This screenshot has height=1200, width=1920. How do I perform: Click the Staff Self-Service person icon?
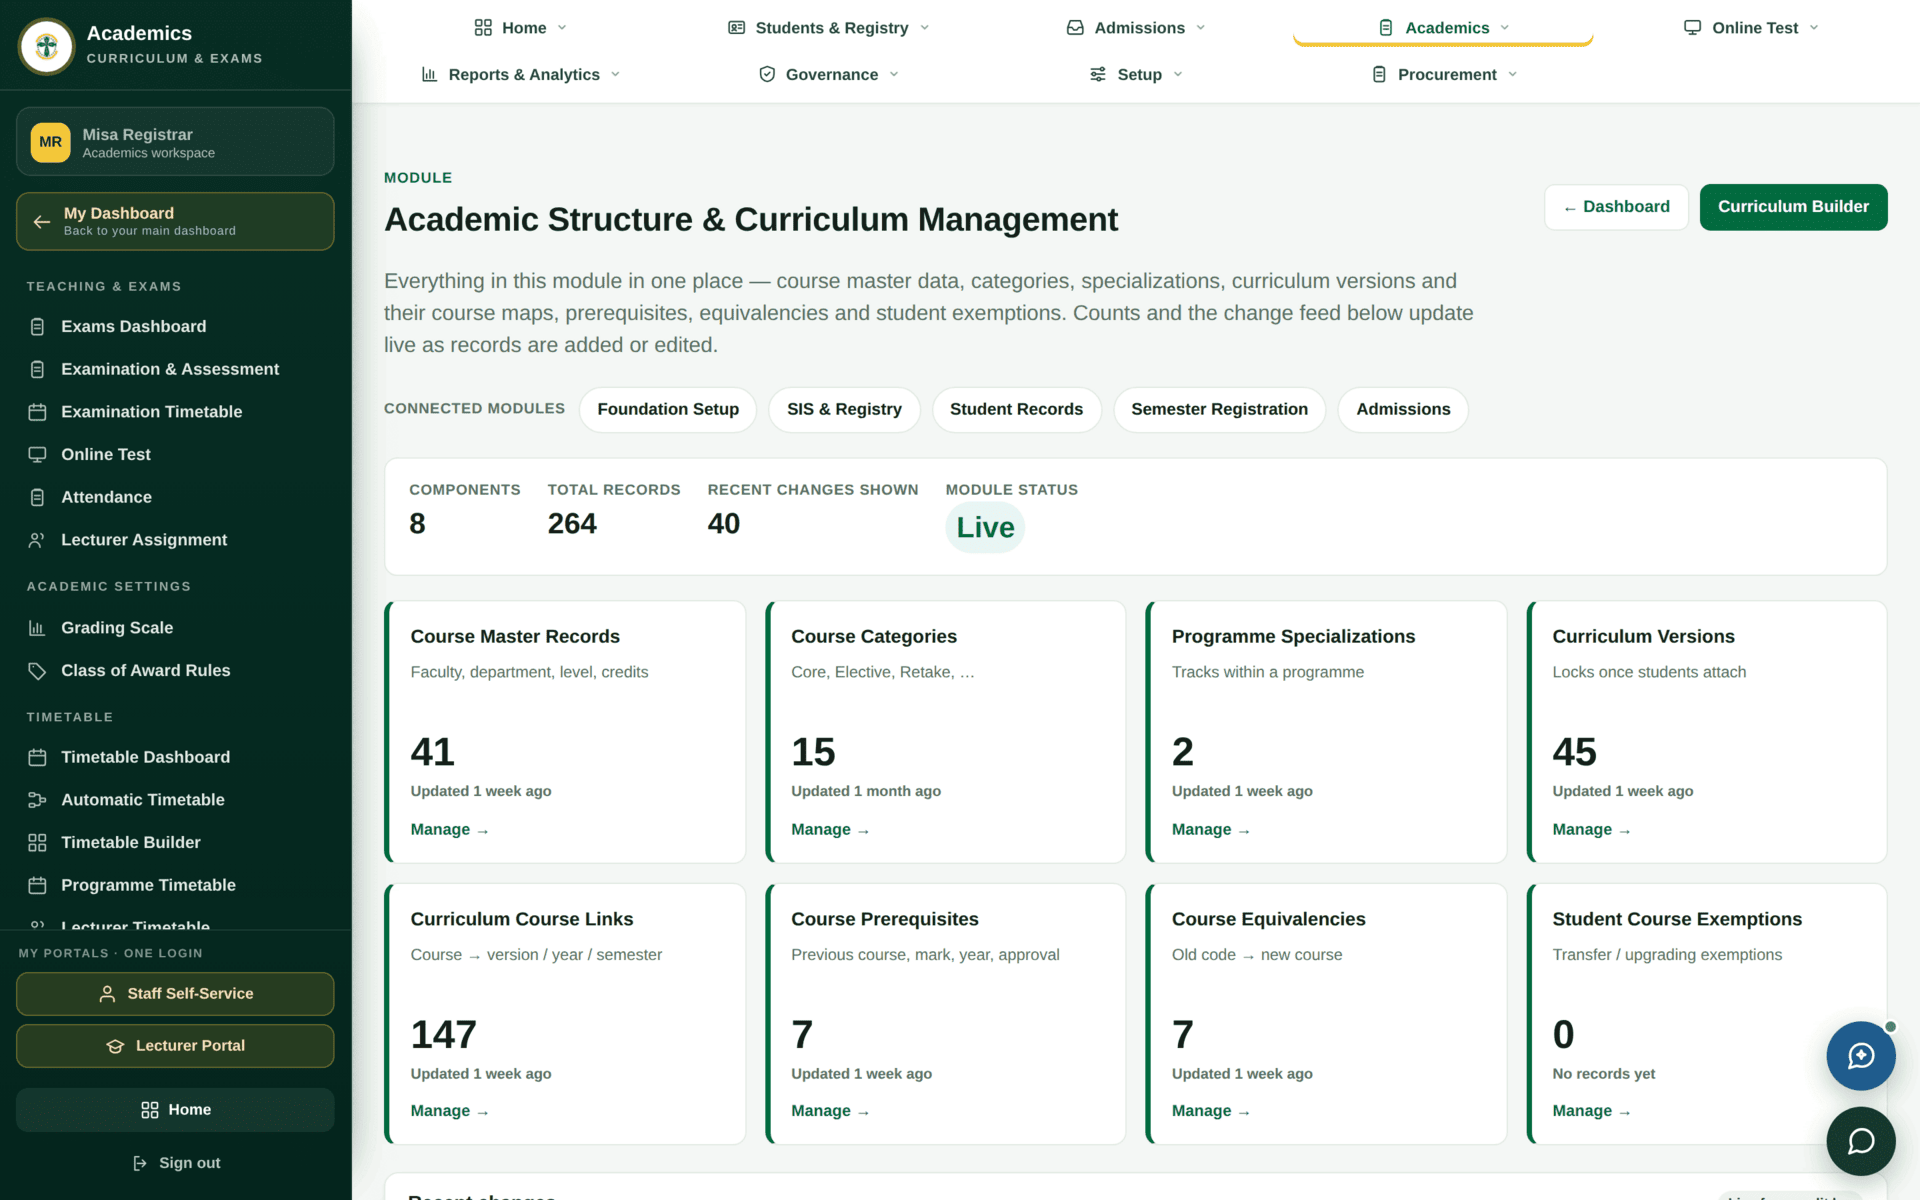107,994
